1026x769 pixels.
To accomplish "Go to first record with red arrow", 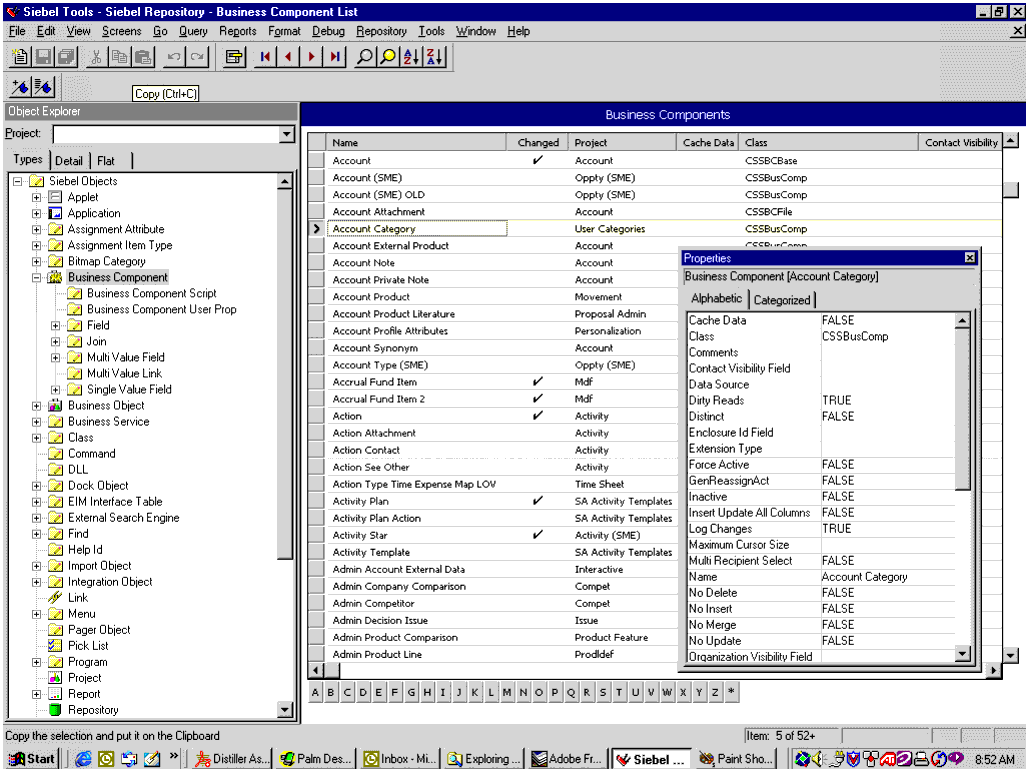I will [x=265, y=58].
